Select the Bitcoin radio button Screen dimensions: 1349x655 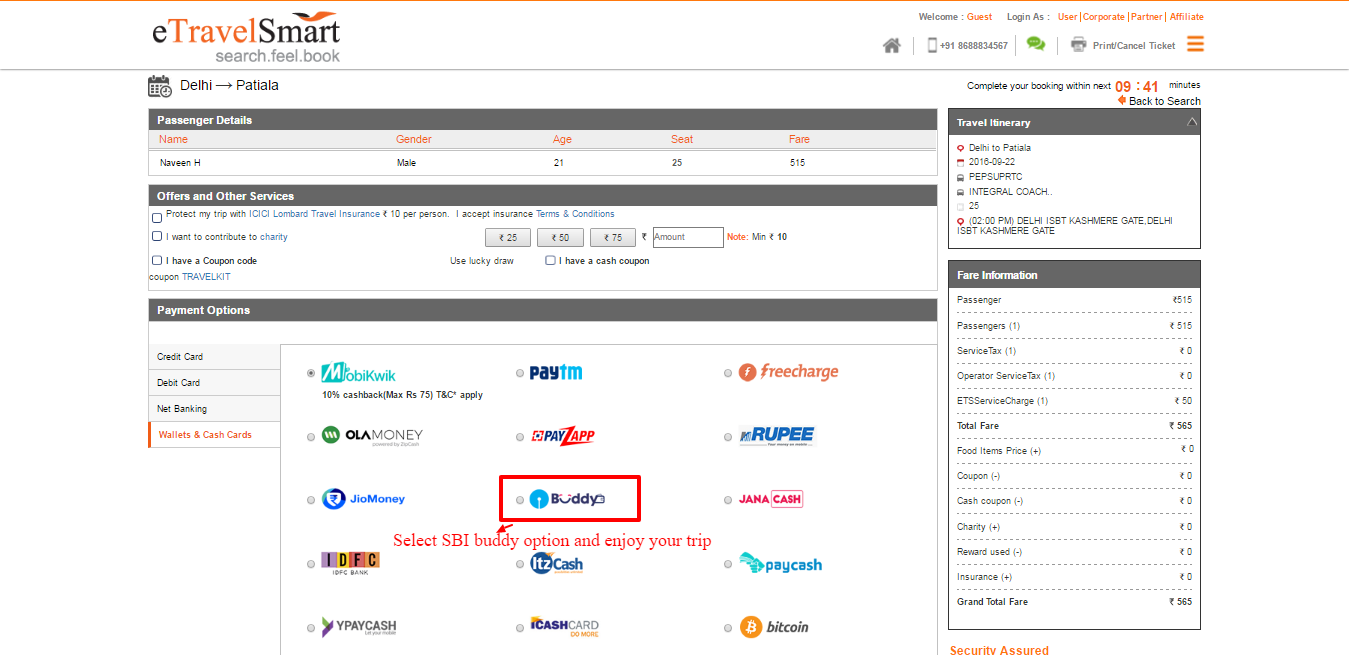tap(728, 628)
